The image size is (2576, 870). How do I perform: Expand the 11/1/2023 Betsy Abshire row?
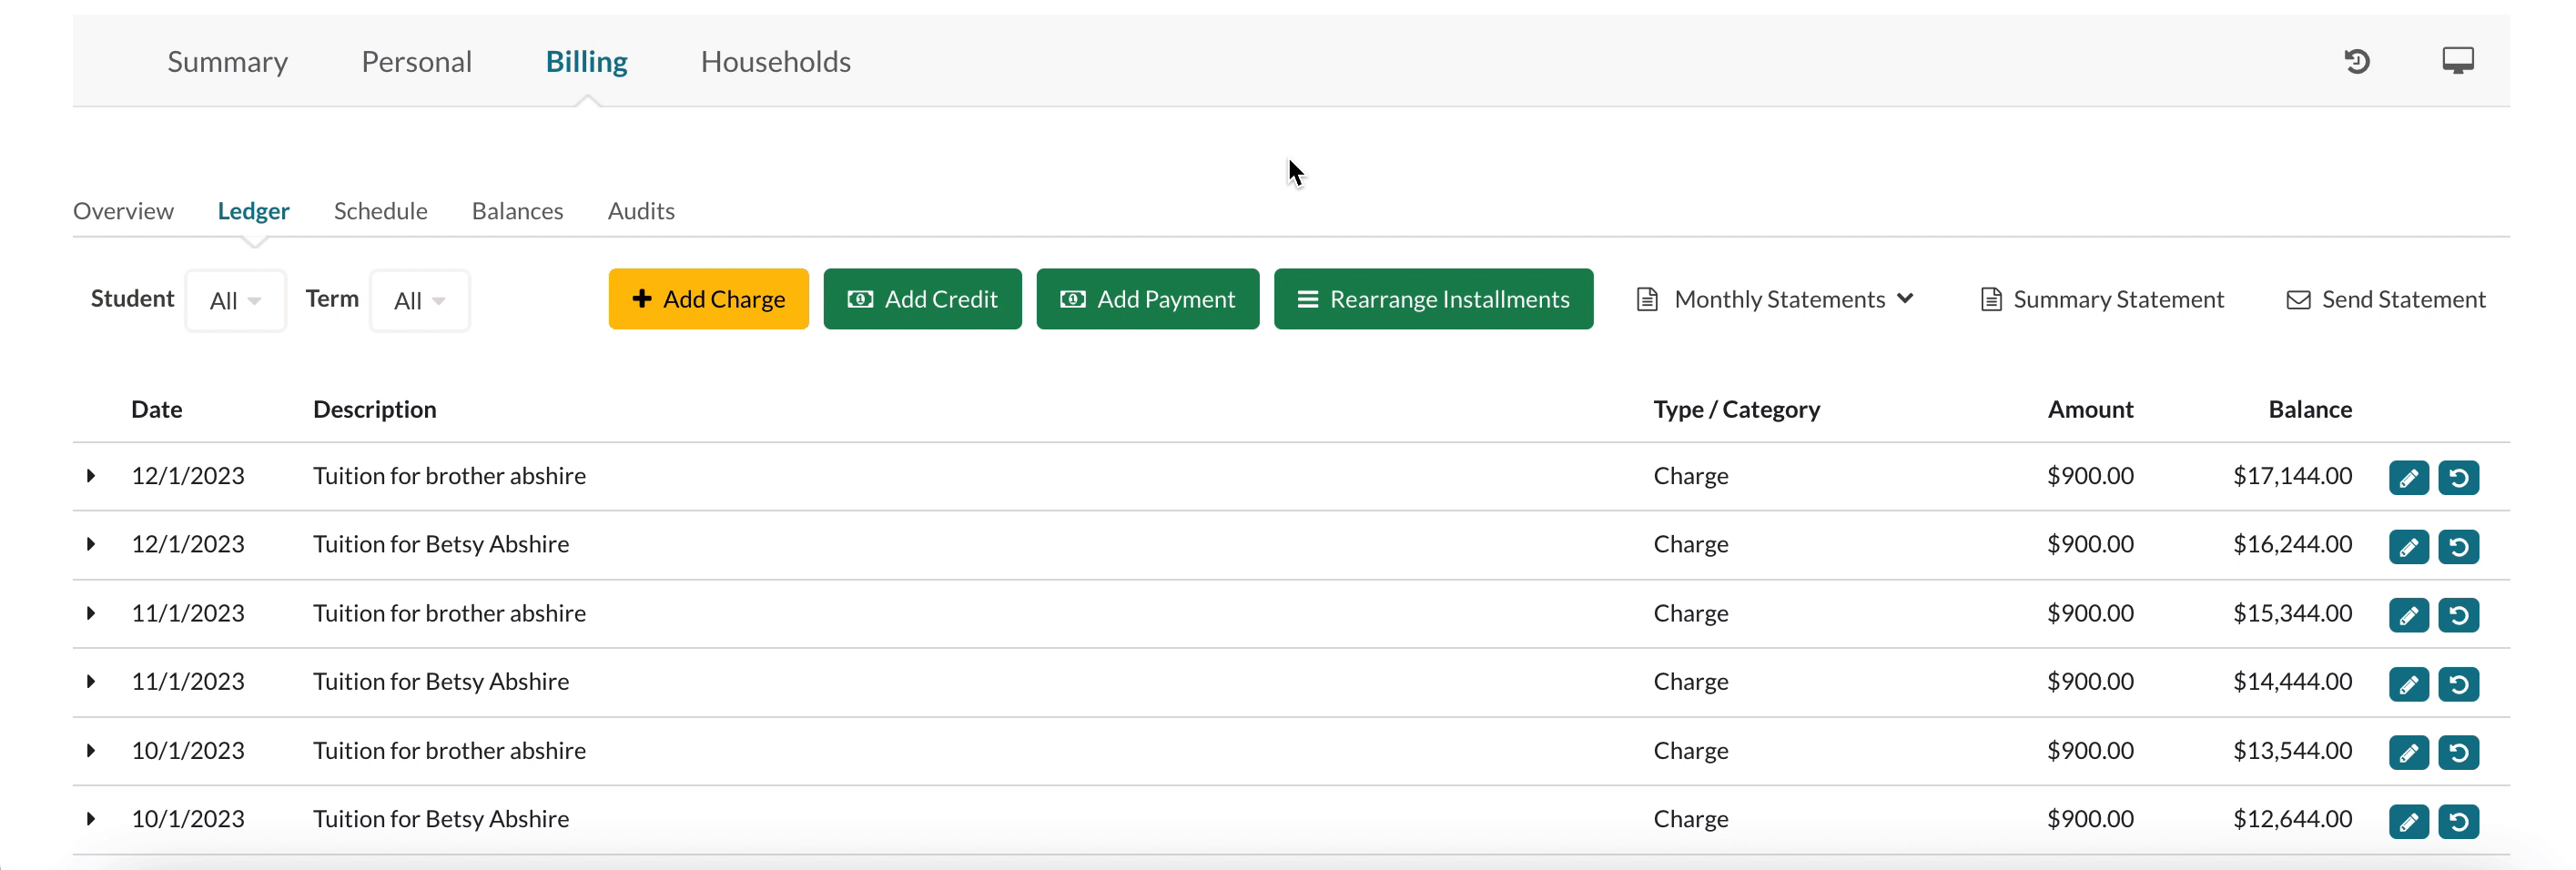91,682
